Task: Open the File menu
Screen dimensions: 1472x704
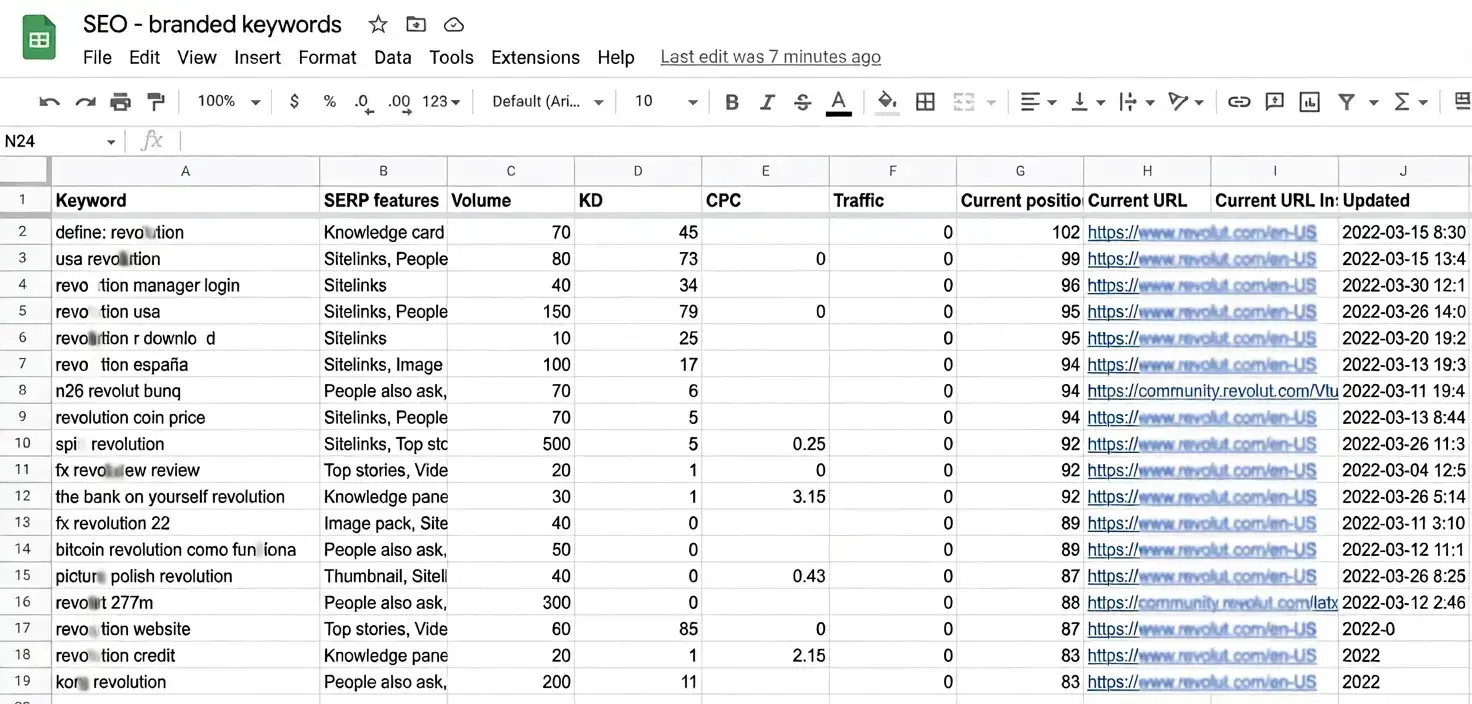Action: [97, 57]
